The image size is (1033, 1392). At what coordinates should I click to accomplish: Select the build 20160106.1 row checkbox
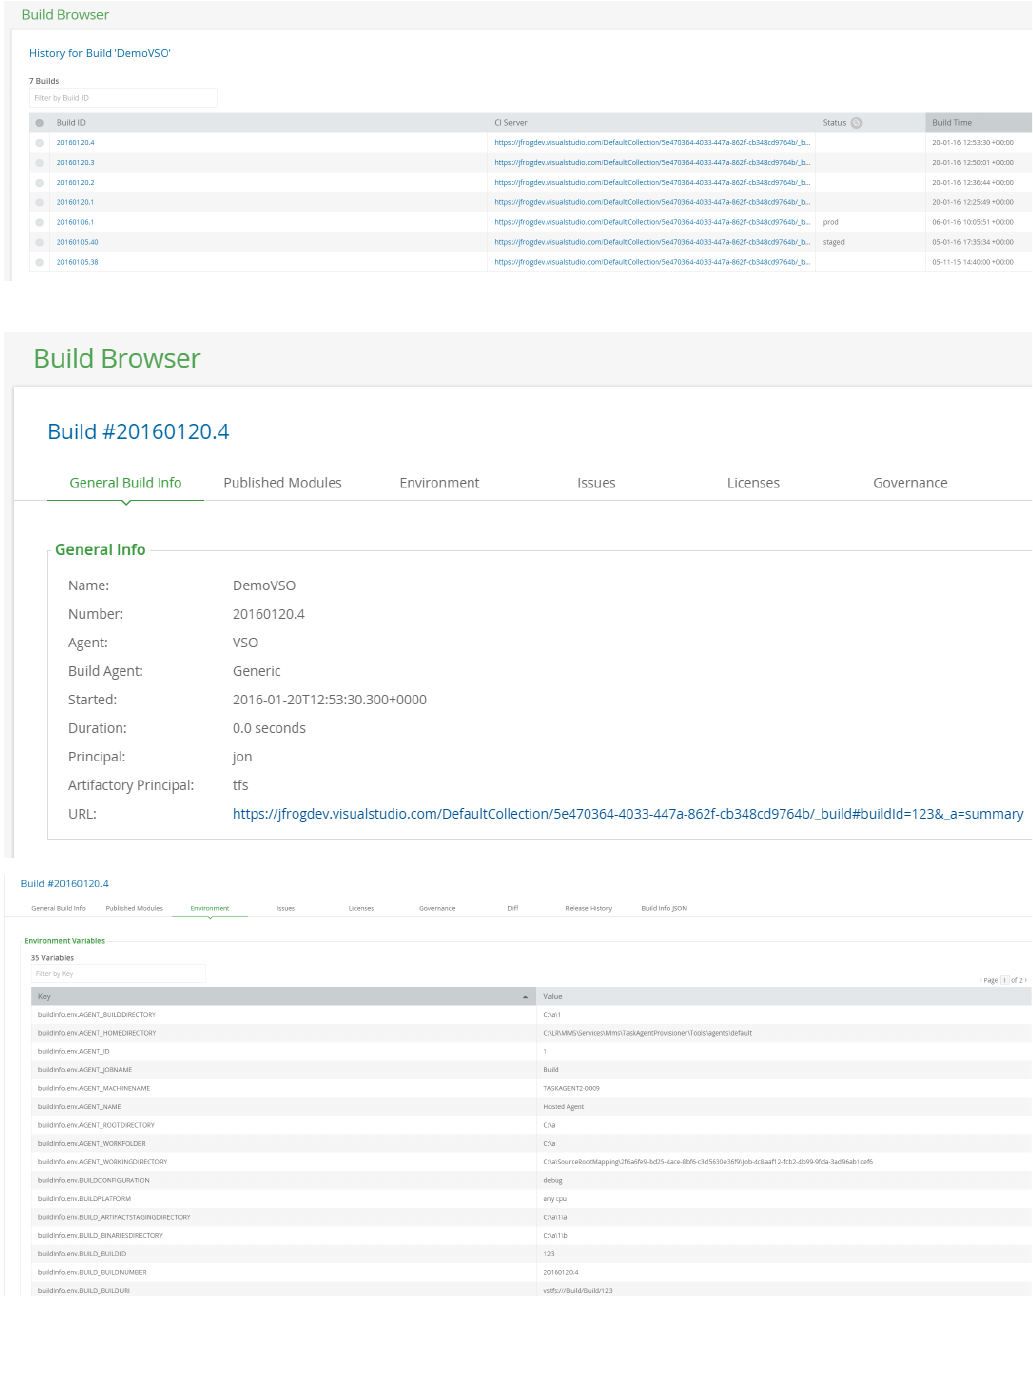(x=40, y=222)
